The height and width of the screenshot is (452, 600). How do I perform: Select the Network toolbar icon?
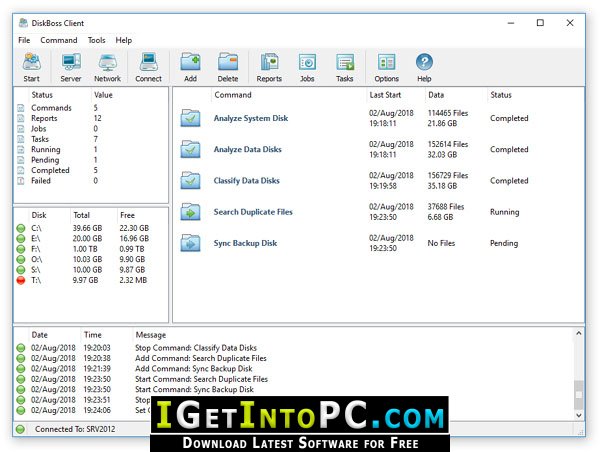pos(108,62)
